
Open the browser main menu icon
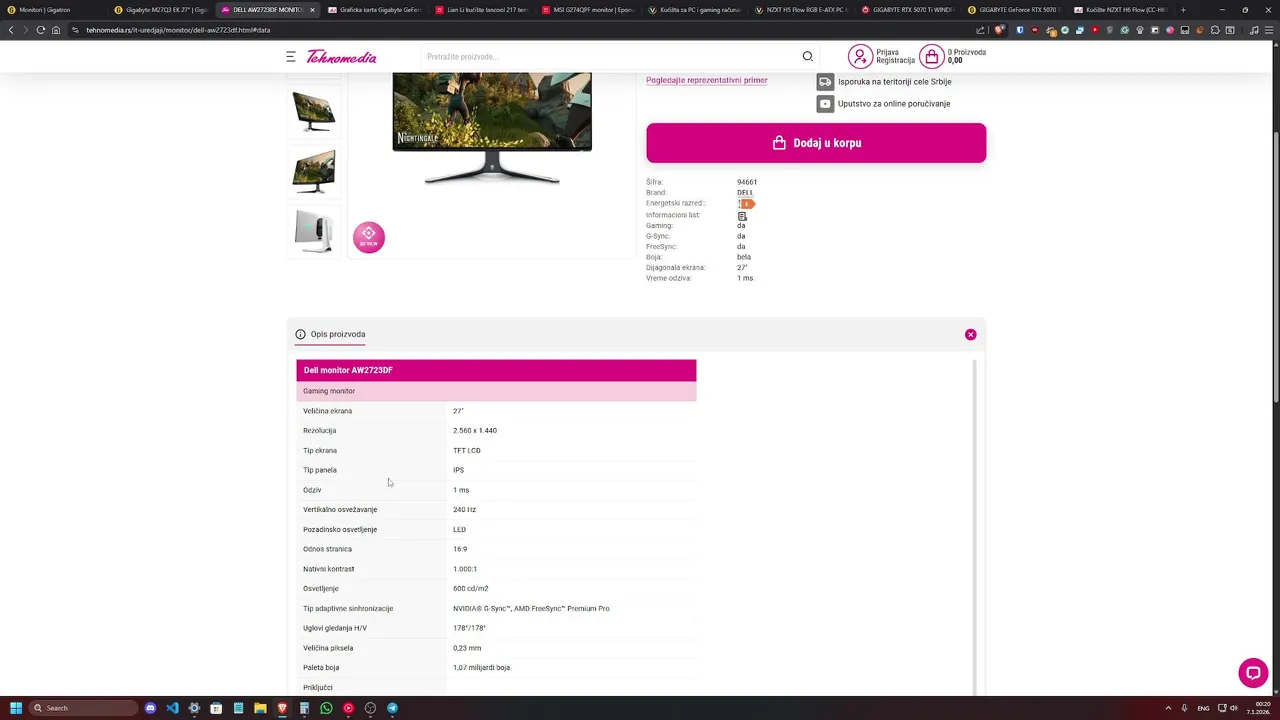coord(1271,30)
